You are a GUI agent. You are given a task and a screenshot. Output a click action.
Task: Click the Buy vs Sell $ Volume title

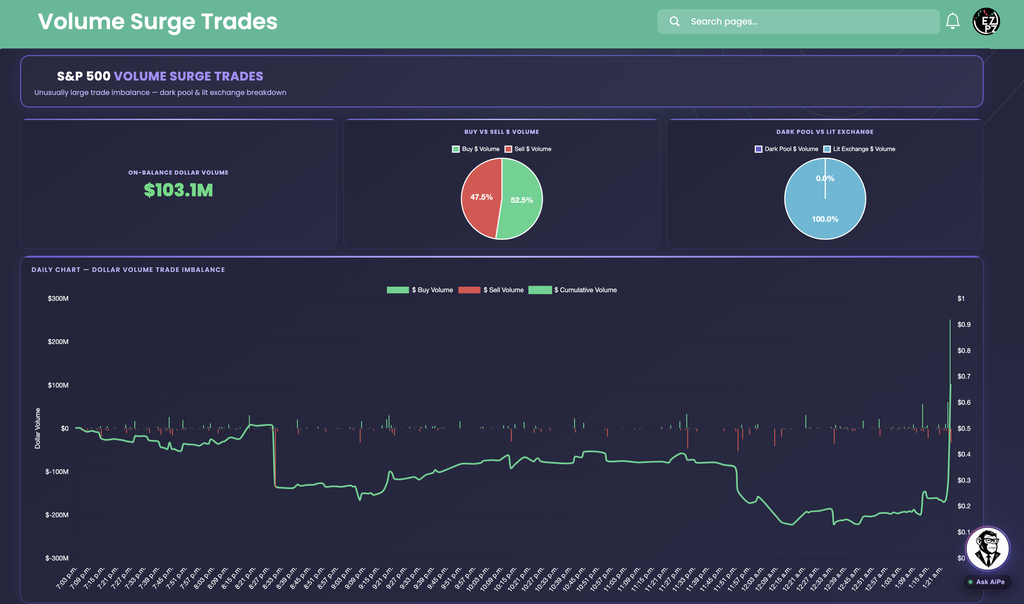tap(502, 132)
